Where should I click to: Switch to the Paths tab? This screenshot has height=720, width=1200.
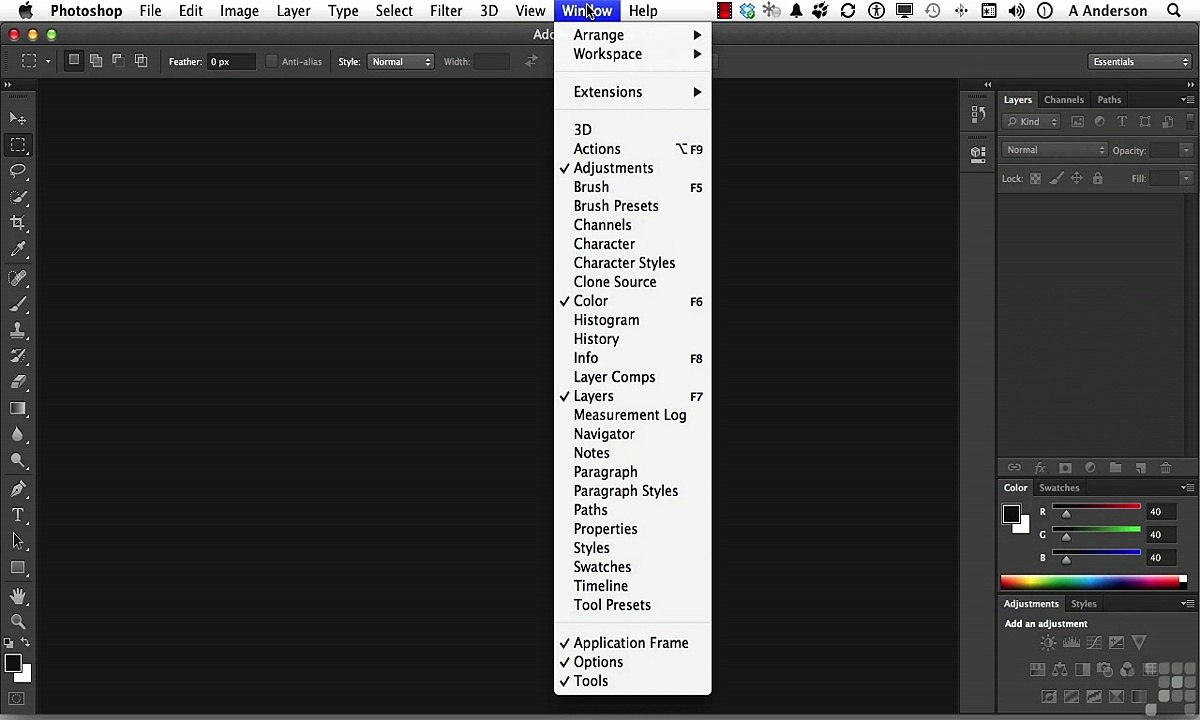[x=1109, y=100]
